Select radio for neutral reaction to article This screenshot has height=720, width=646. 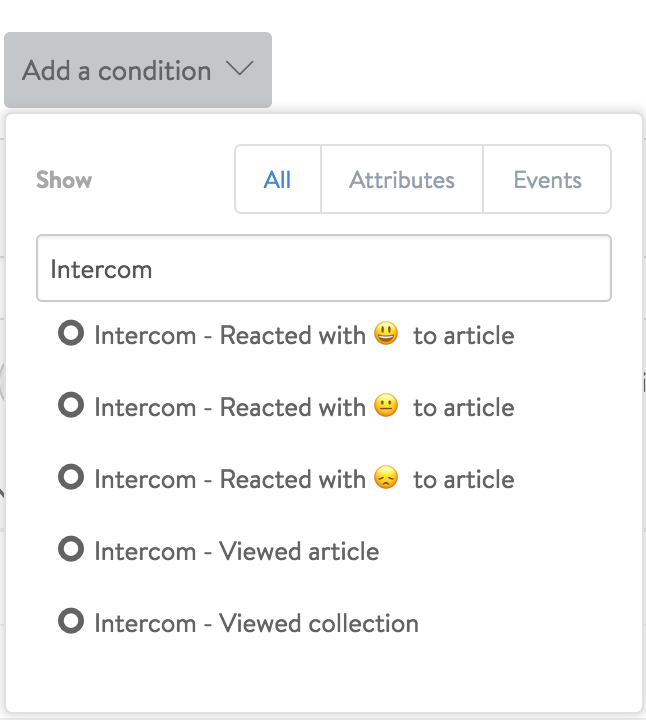[71, 405]
